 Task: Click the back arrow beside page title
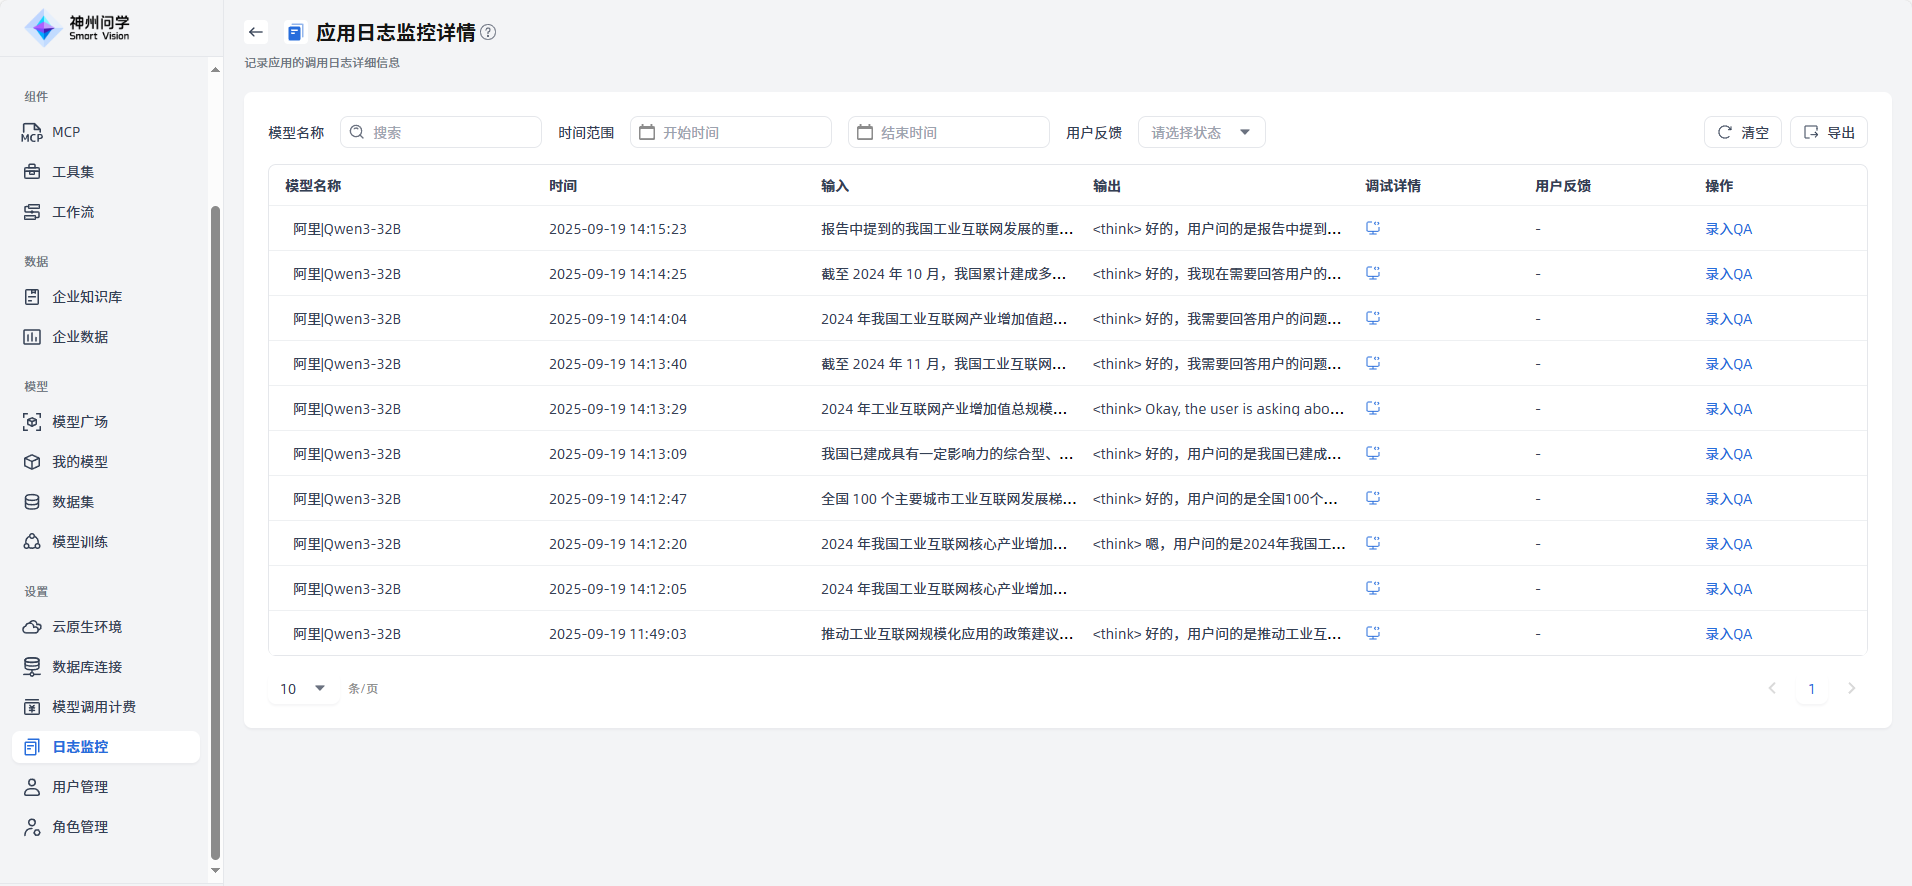(x=256, y=32)
